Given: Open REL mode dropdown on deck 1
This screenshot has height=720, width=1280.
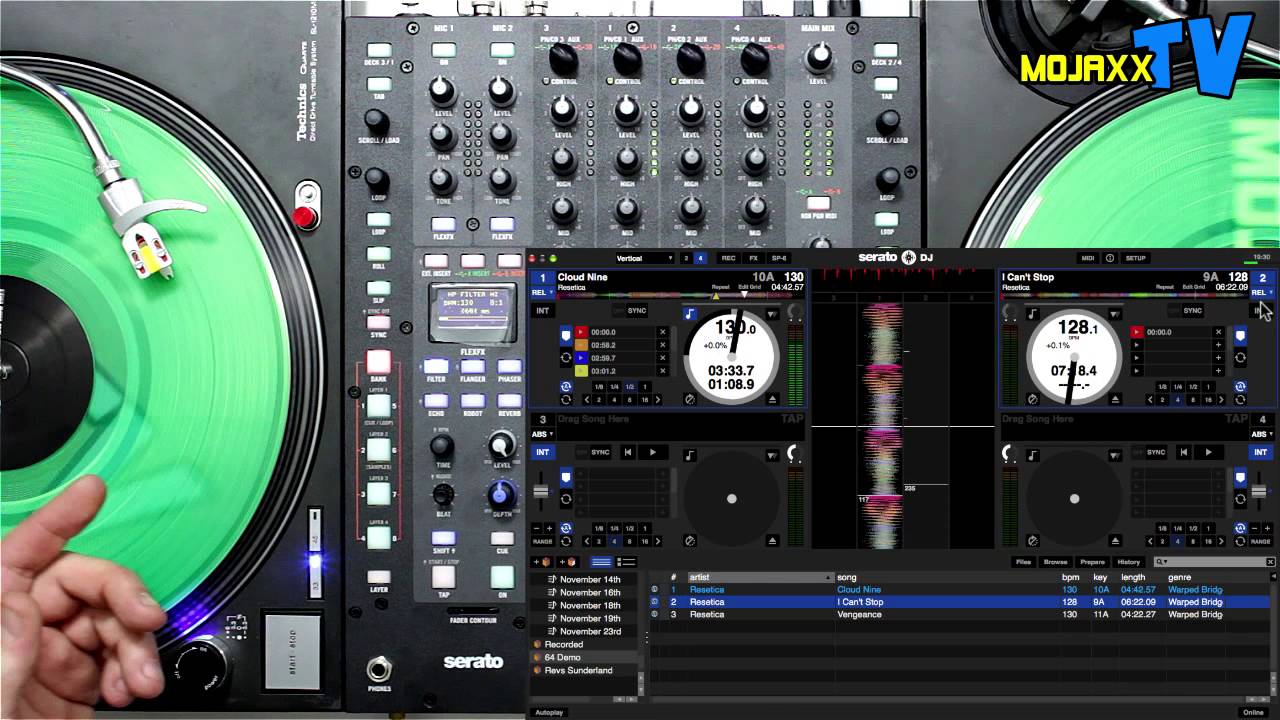Looking at the screenshot, I should tap(543, 292).
